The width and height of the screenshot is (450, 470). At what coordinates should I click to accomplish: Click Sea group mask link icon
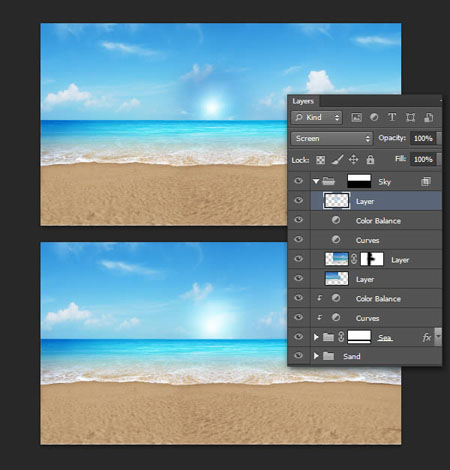pyautogui.click(x=341, y=337)
